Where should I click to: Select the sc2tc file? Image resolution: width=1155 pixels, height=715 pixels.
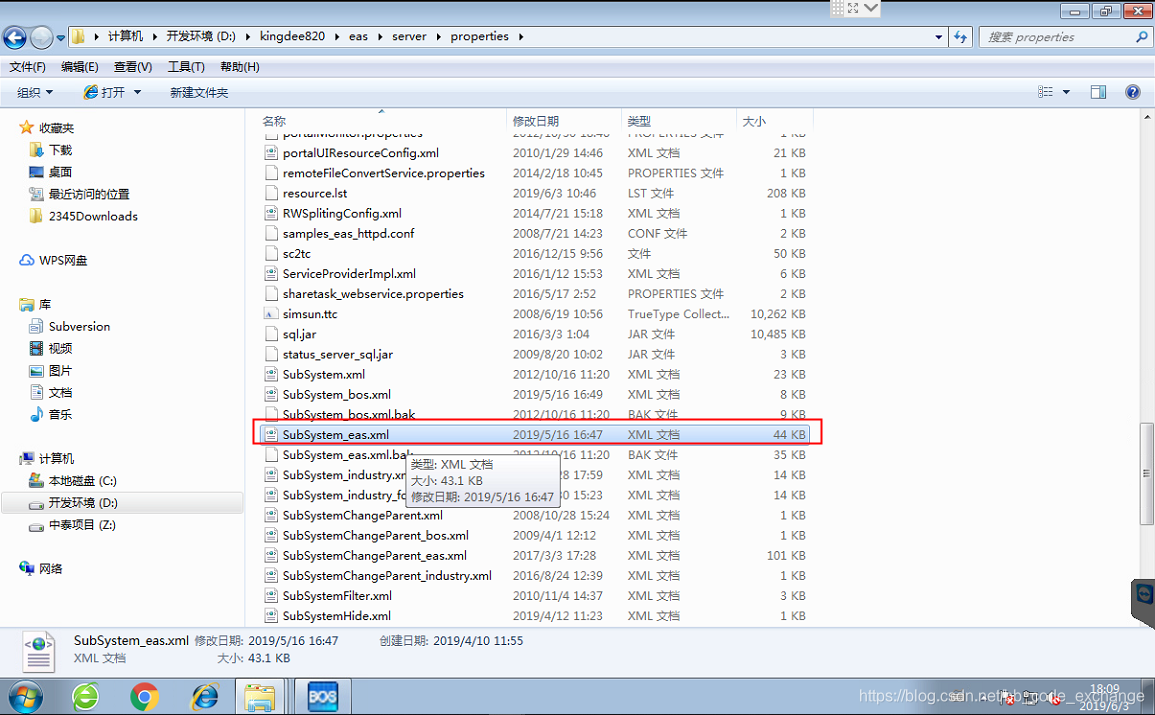point(296,254)
